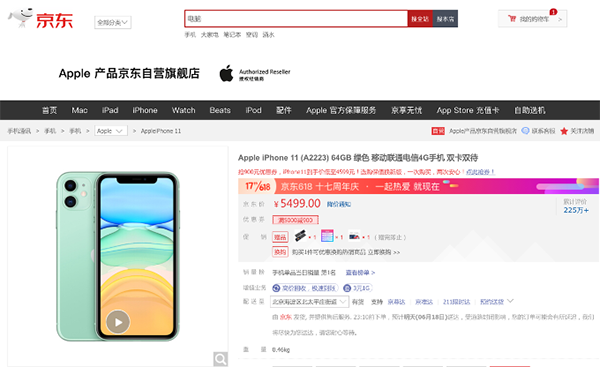This screenshot has height=367, width=600.
Task: Open 自助选机 navigation tab
Action: pyautogui.click(x=530, y=110)
